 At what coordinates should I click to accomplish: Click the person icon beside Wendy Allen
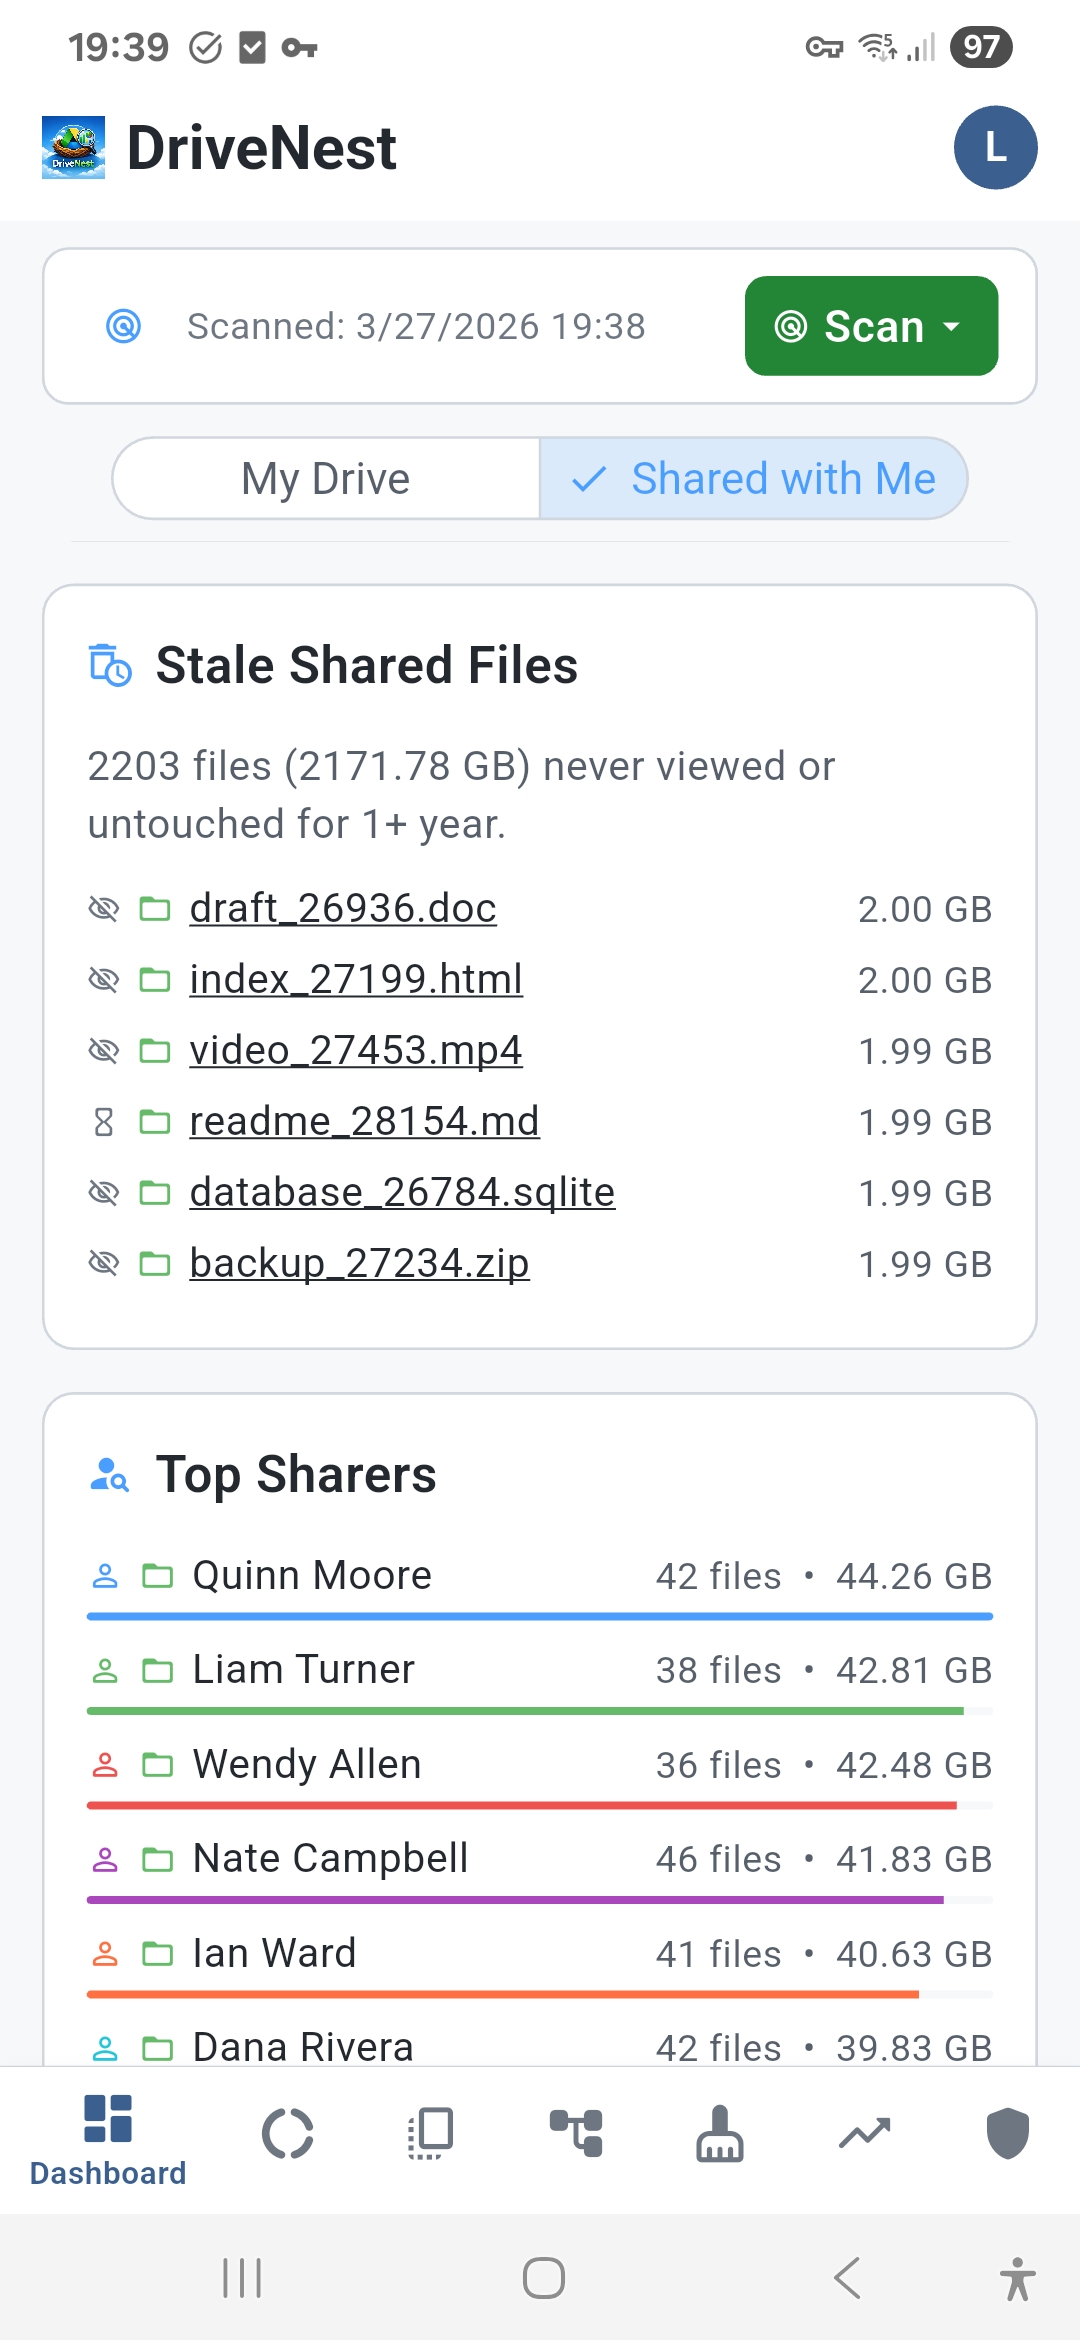105,1765
